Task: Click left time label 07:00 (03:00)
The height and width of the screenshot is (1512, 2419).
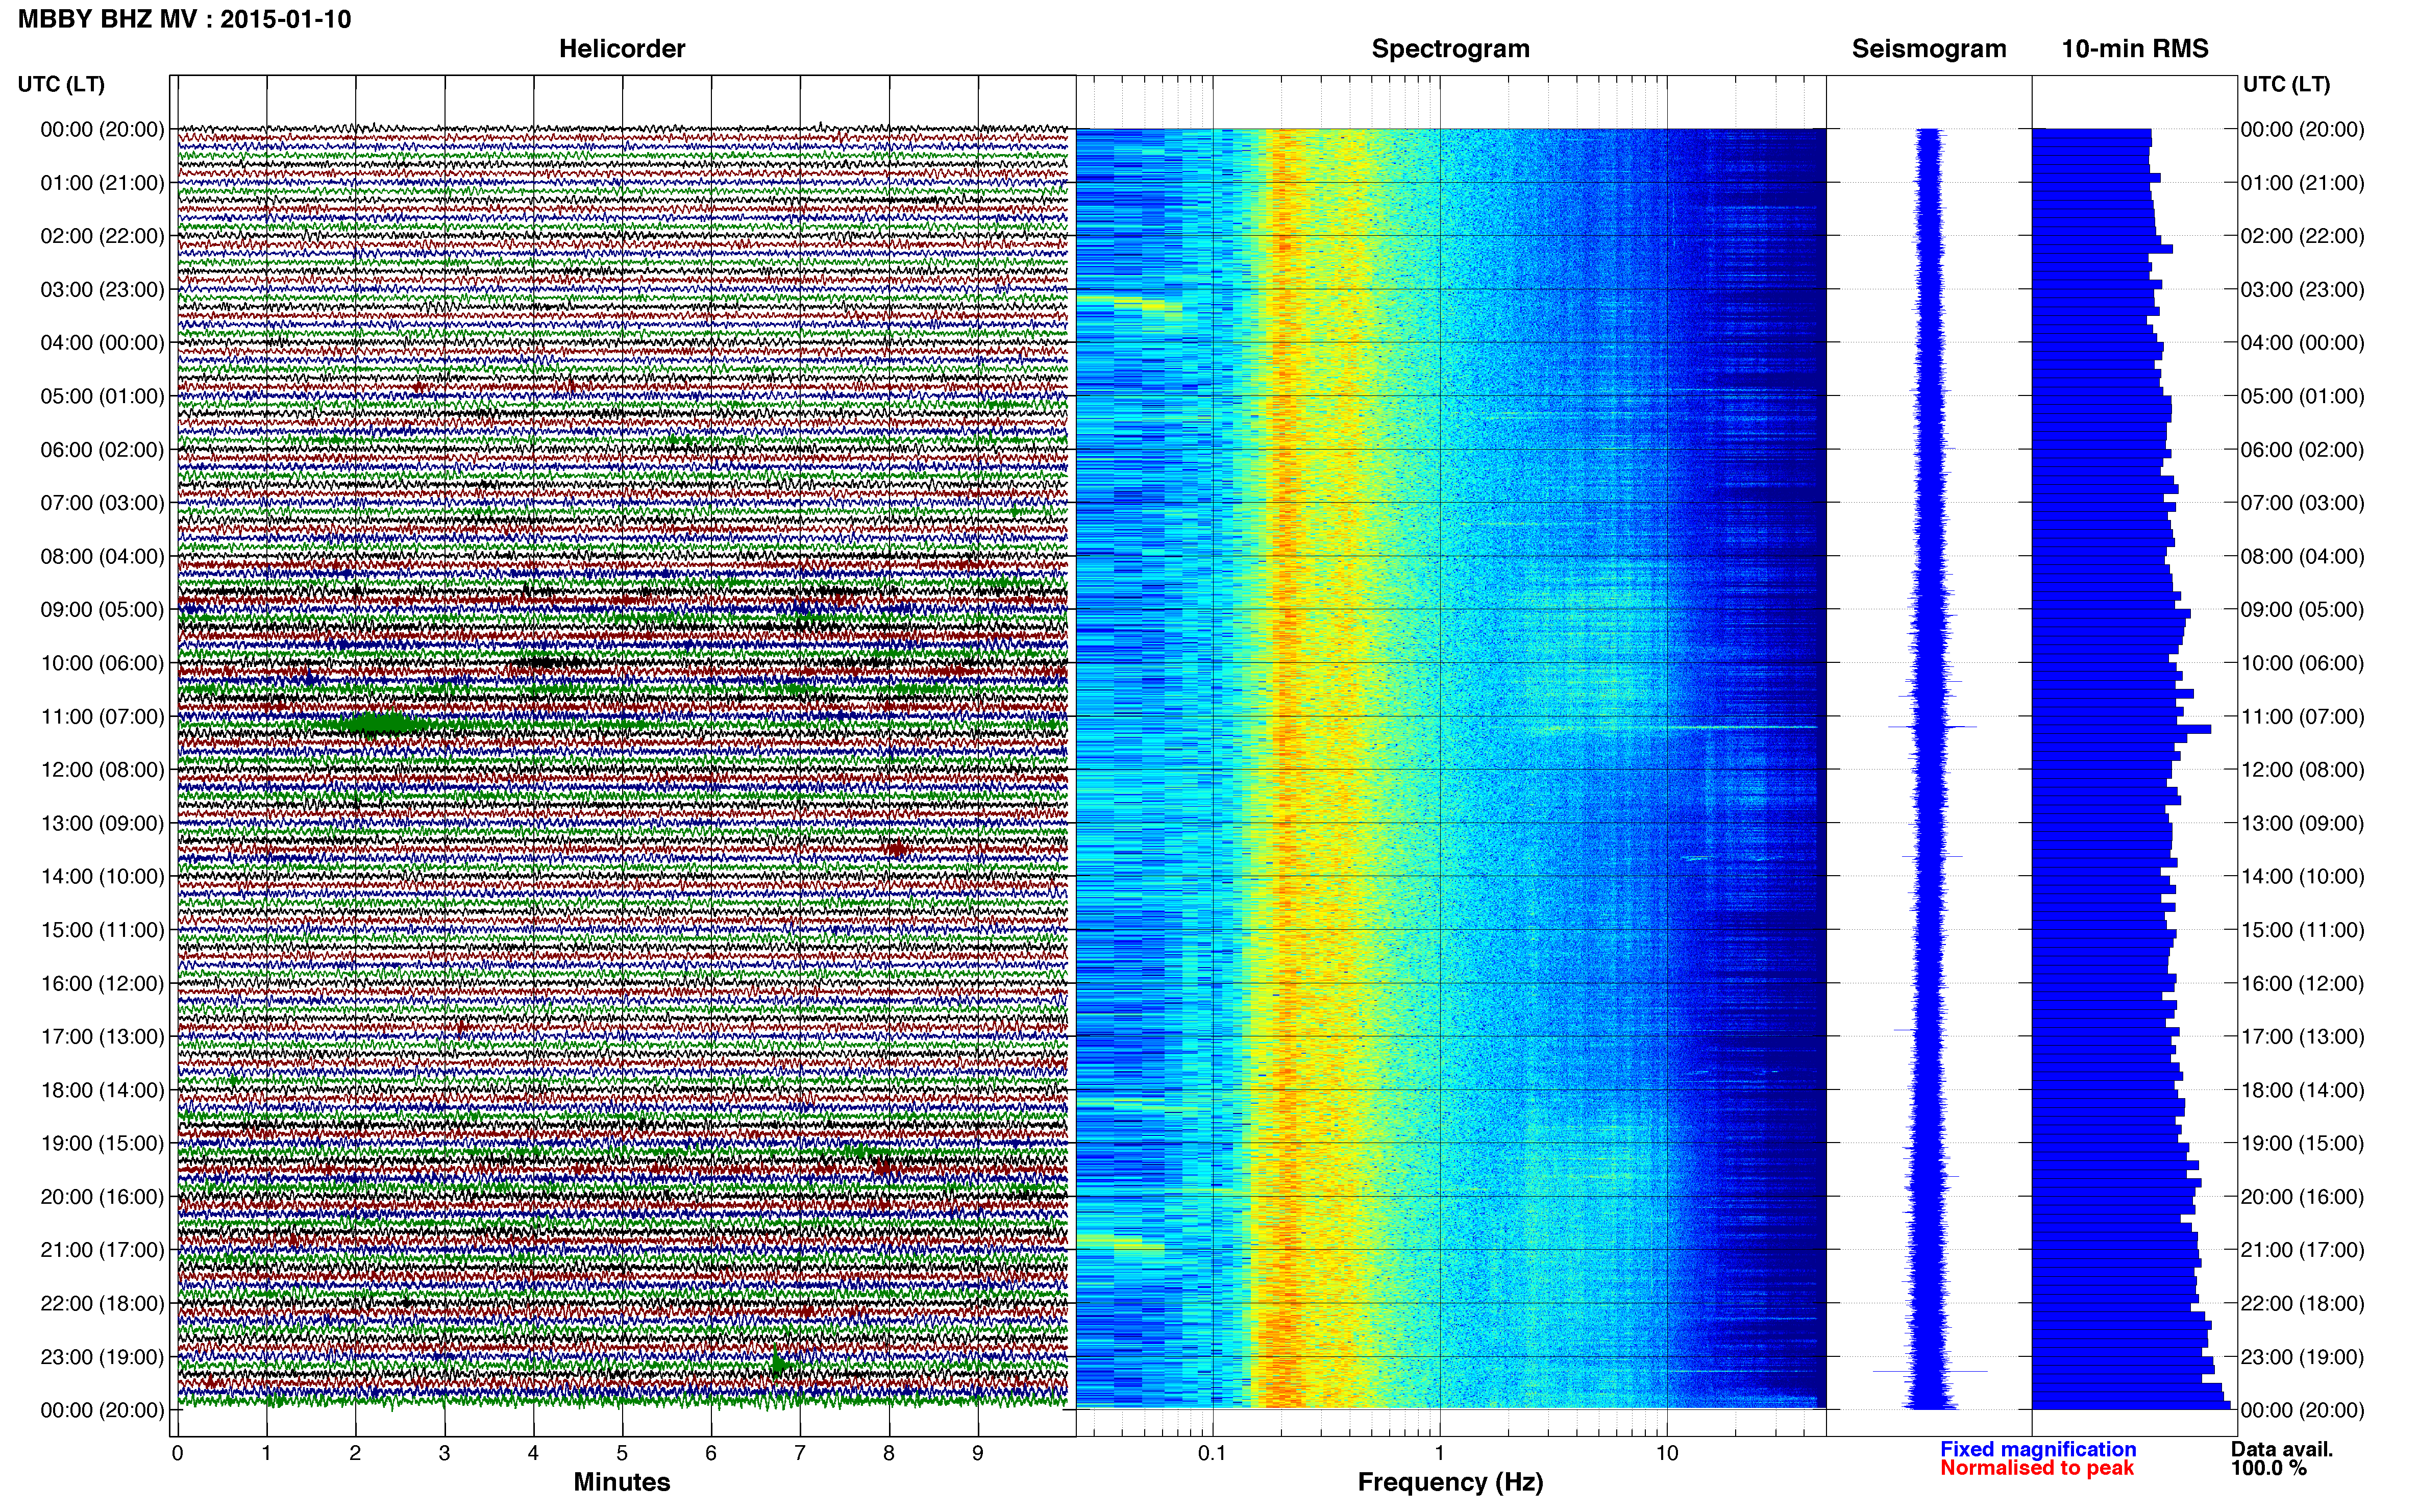Action: [x=102, y=503]
